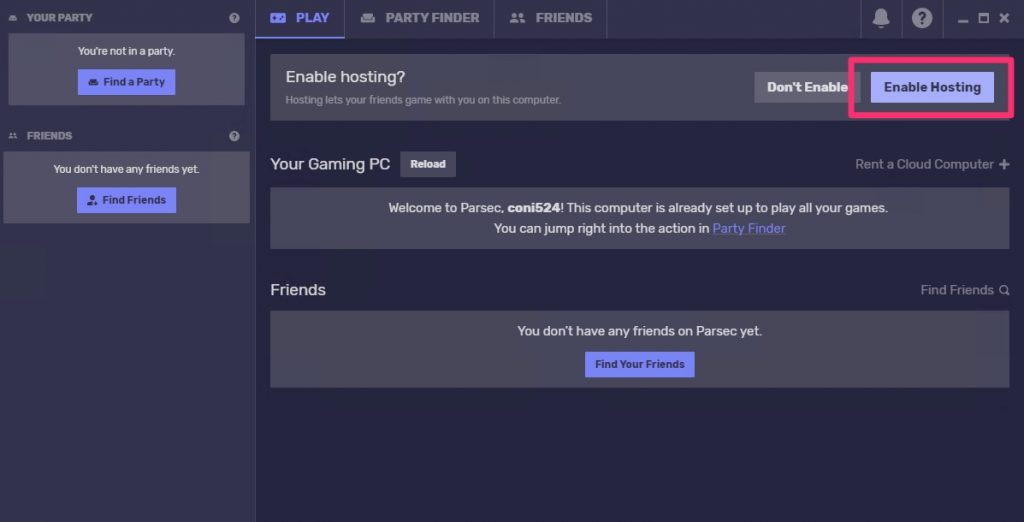Open the Party Finder tab
1024x522 pixels.
coord(420,18)
